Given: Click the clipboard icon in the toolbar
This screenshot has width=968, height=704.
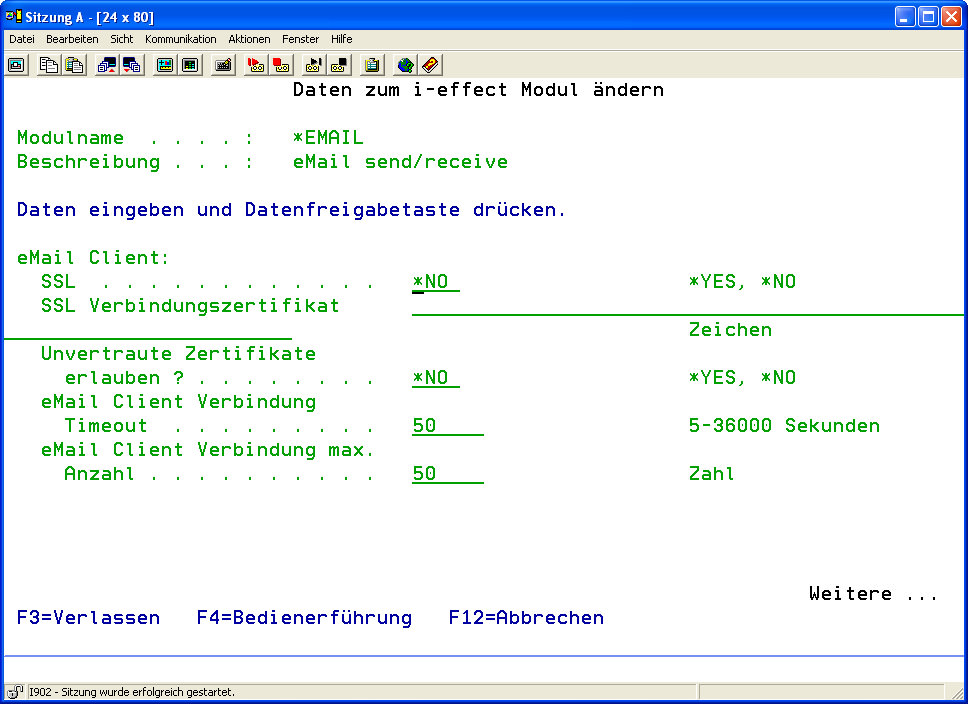Looking at the screenshot, I should [x=372, y=65].
